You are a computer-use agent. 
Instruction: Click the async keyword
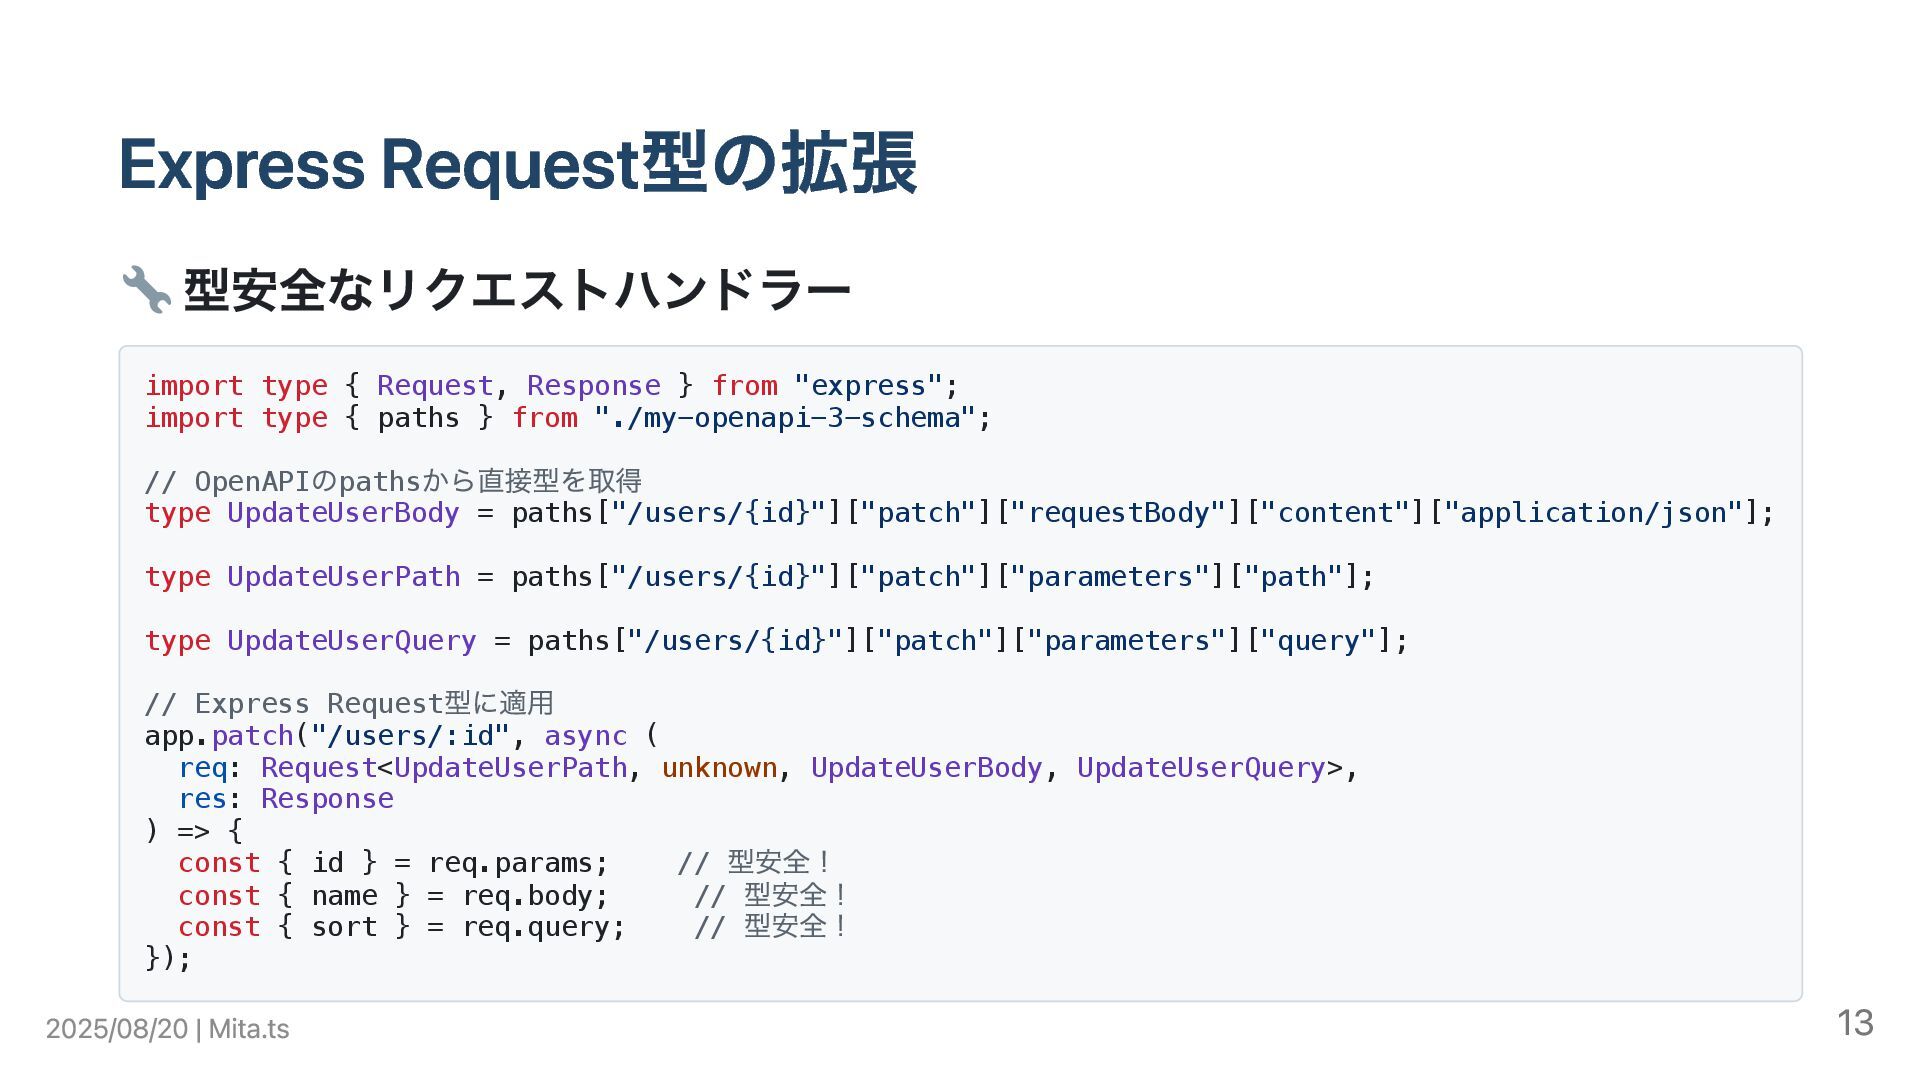585,736
